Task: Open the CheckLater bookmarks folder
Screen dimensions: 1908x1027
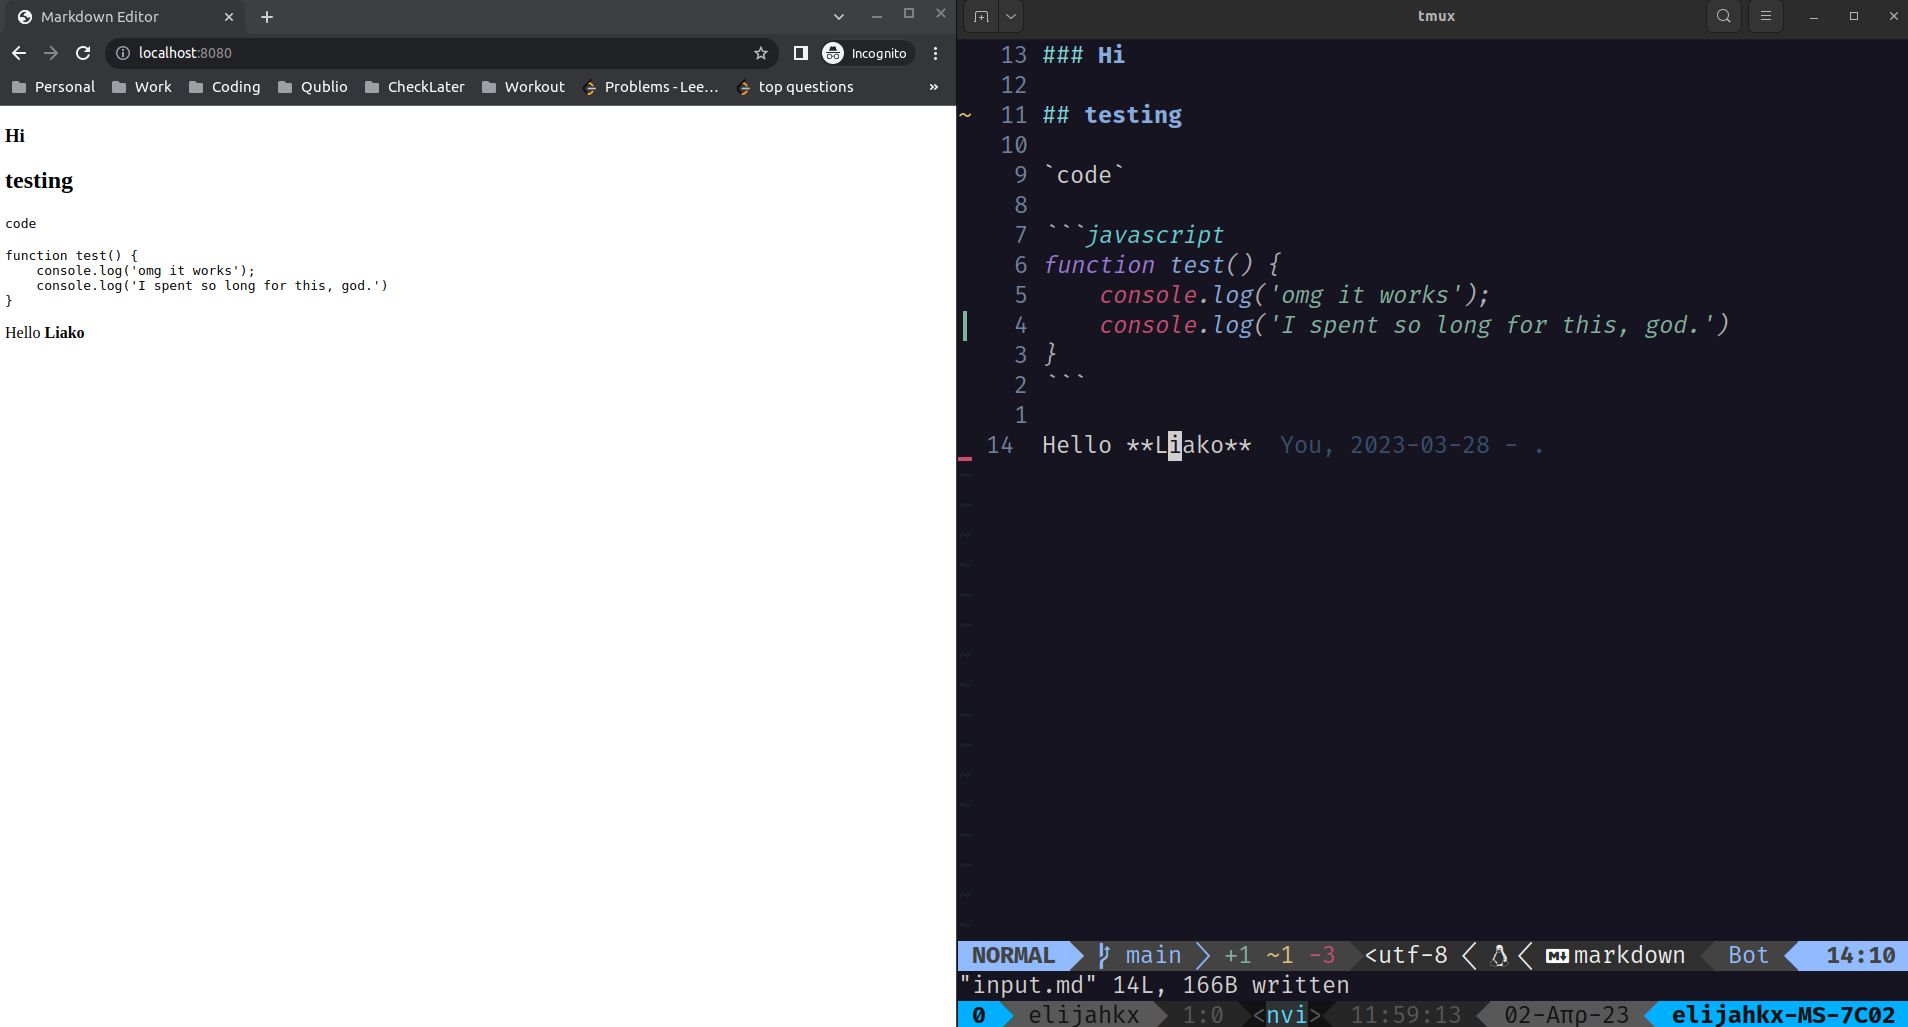Action: click(415, 87)
